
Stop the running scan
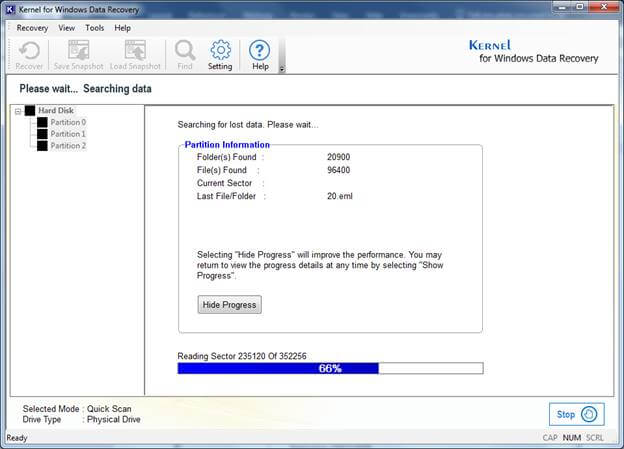577,414
